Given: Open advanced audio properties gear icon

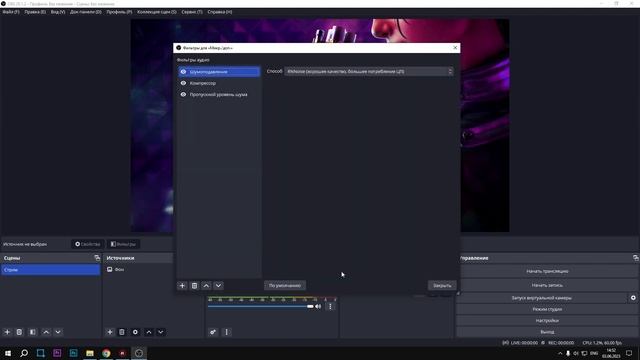Looking at the screenshot, I should (213, 332).
